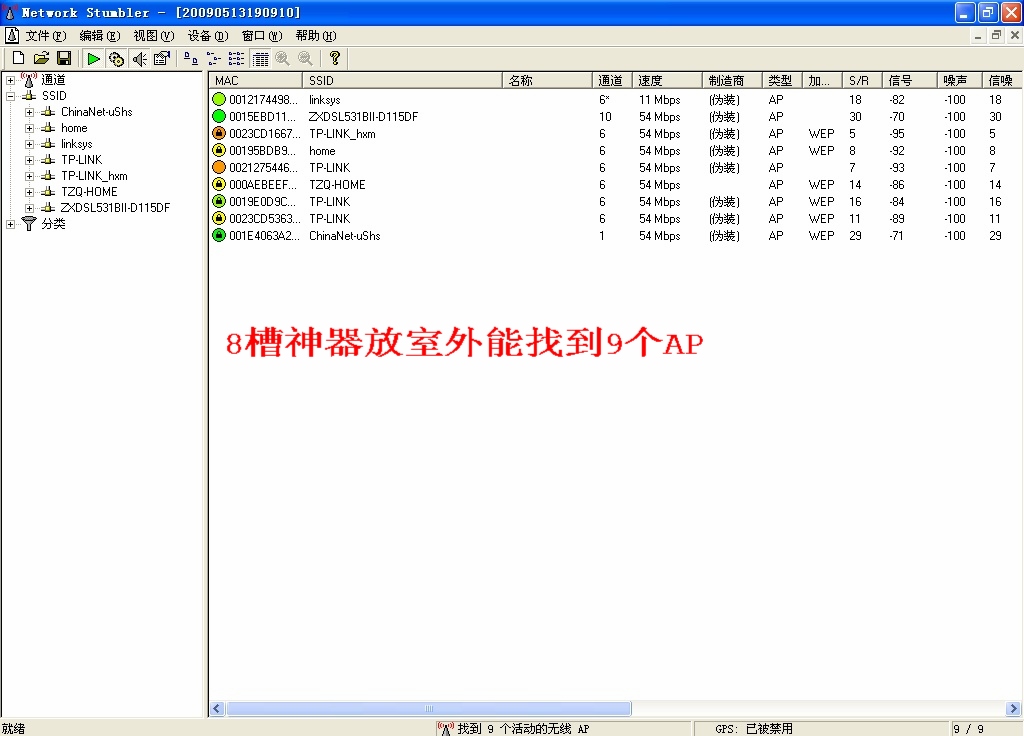Image resolution: width=1024 pixels, height=736 pixels.
Task: Open the 视图 menu
Action: click(x=153, y=36)
